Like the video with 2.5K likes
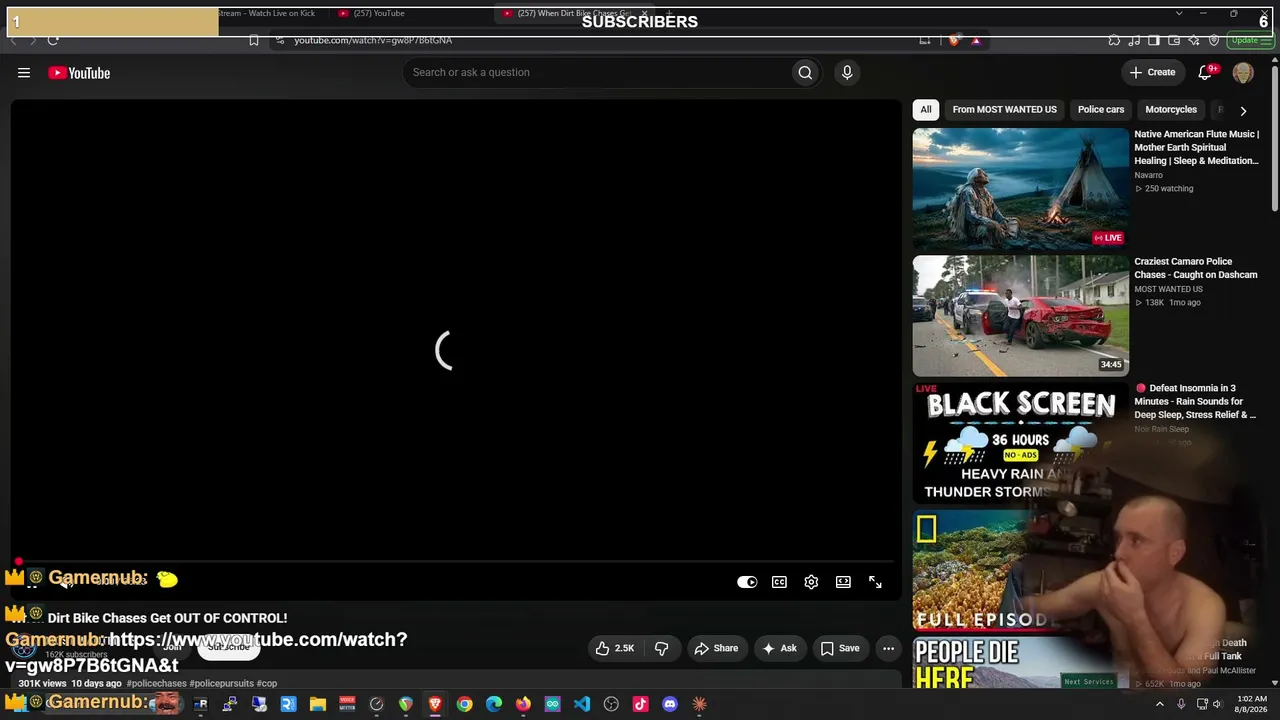This screenshot has height=720, width=1280. (615, 648)
